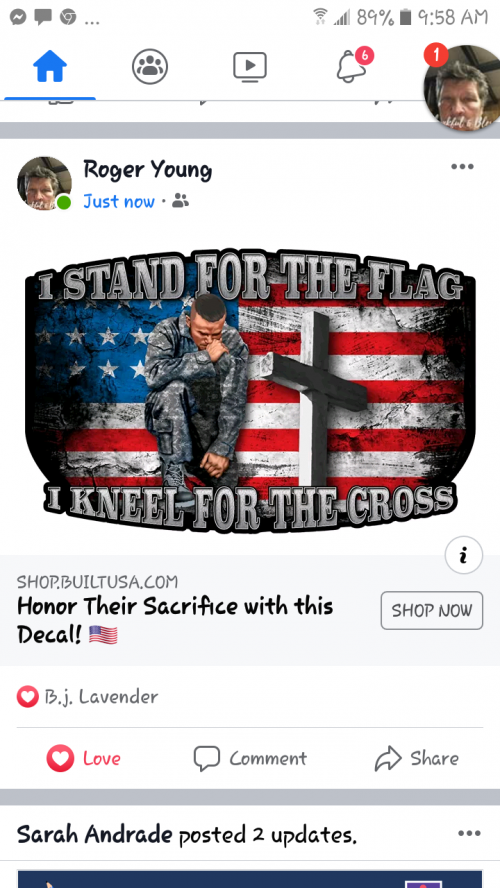Show ad info via the i icon
Image resolution: width=500 pixels, height=888 pixels.
[x=464, y=556]
